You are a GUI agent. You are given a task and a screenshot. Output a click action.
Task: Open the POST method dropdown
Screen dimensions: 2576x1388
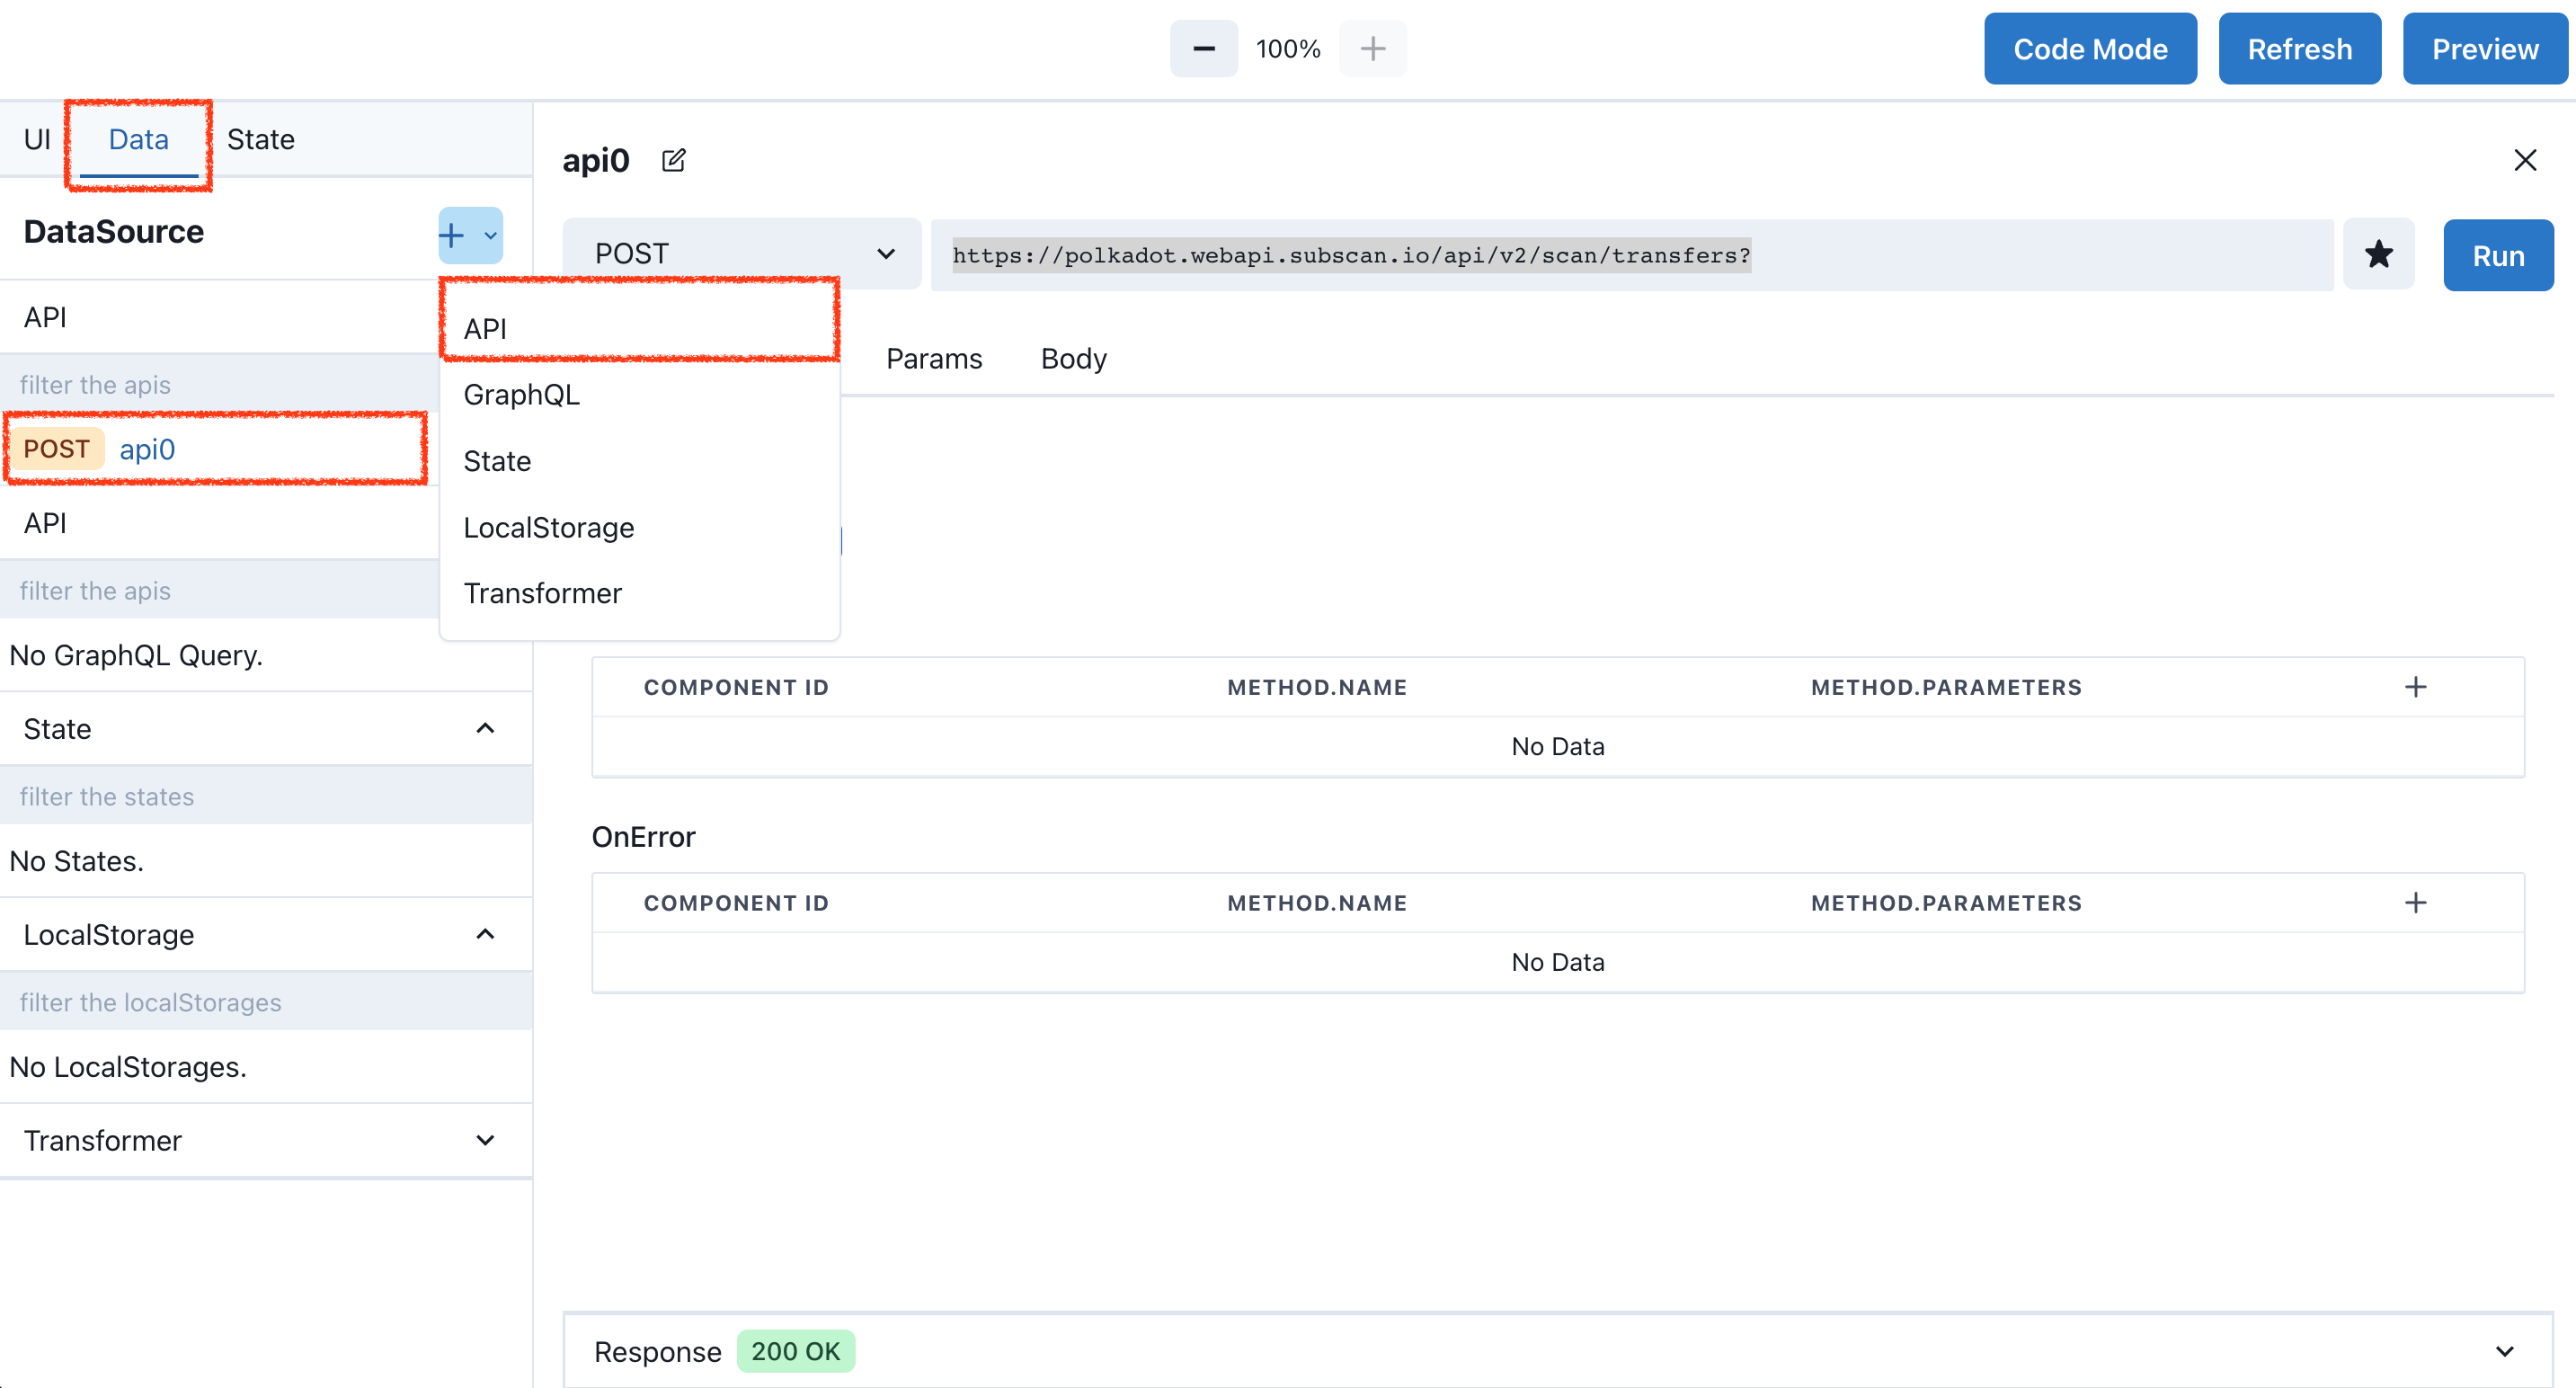742,254
